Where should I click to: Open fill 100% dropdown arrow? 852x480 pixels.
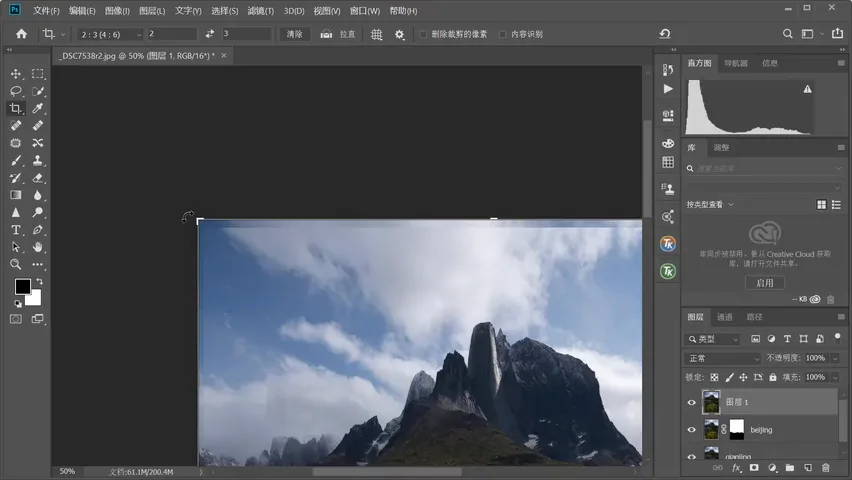[x=835, y=377]
